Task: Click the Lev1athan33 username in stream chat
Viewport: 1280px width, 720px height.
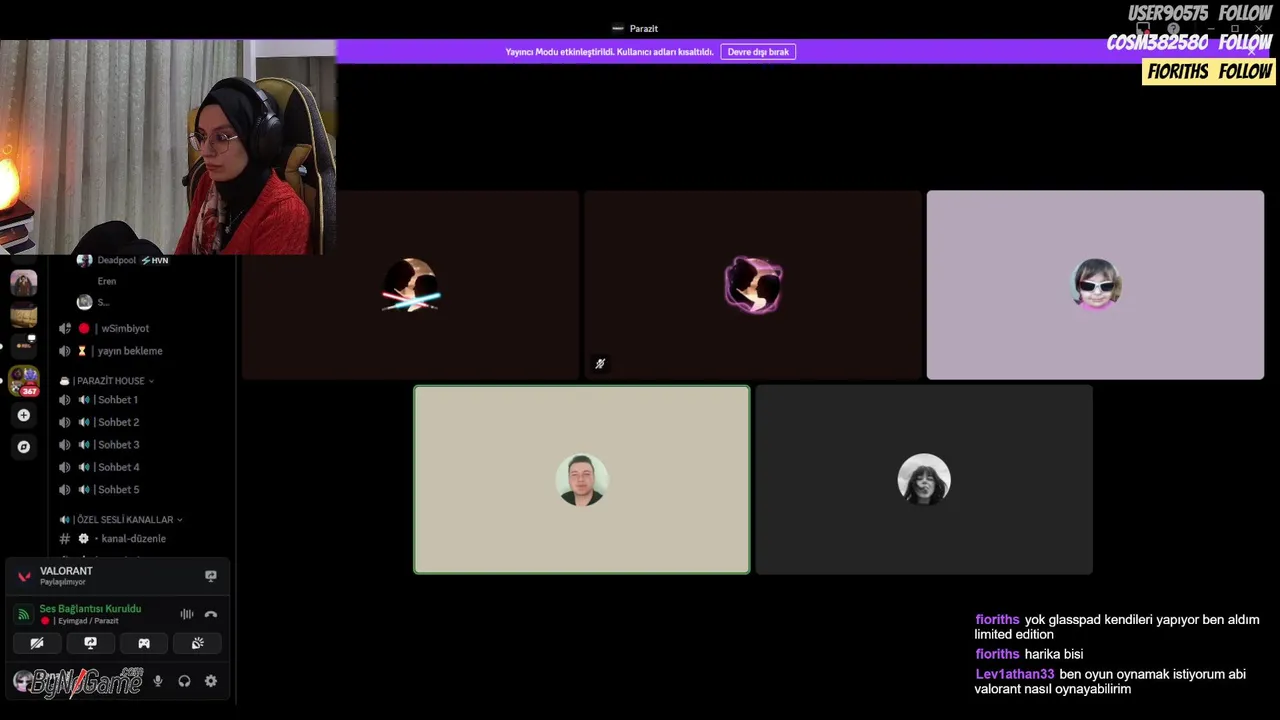Action: point(1014,675)
